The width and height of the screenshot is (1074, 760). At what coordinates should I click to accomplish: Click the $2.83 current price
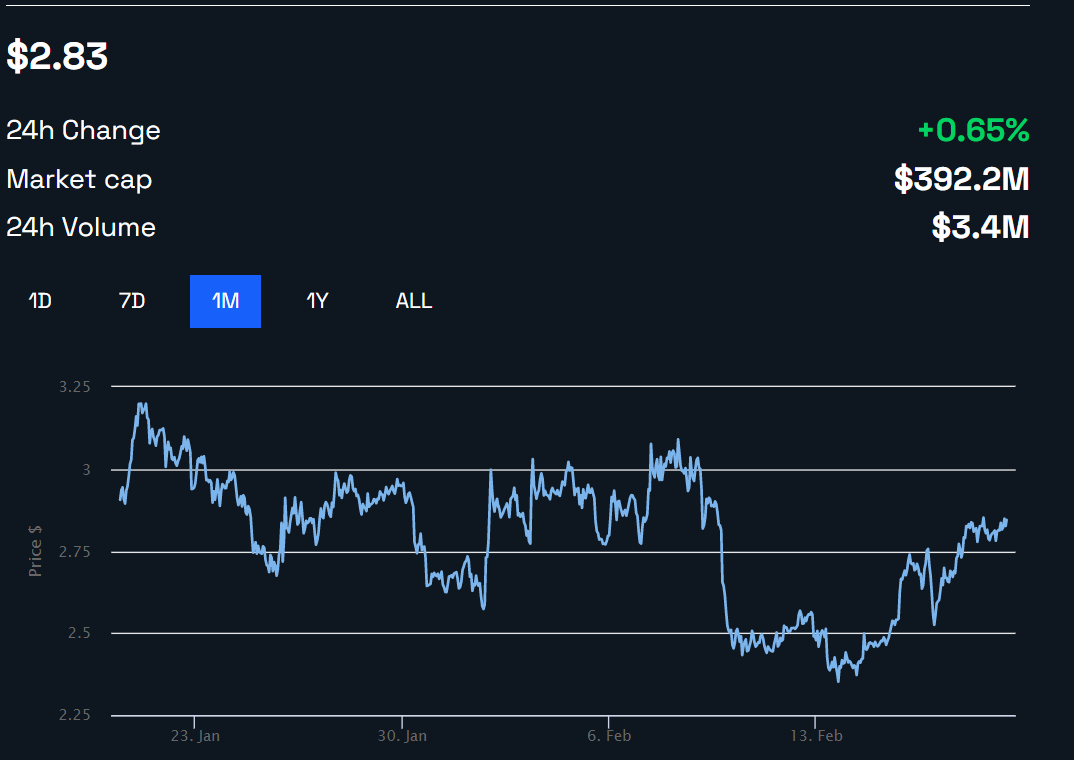point(57,56)
